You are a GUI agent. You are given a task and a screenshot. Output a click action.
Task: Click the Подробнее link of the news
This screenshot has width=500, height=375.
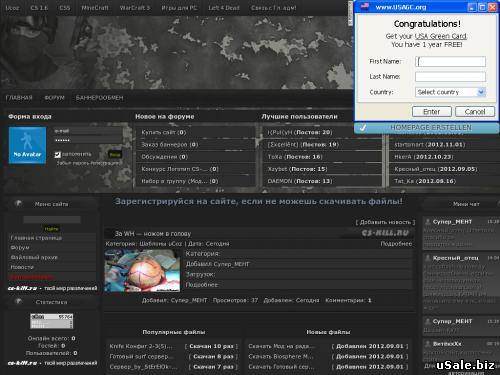tap(396, 244)
